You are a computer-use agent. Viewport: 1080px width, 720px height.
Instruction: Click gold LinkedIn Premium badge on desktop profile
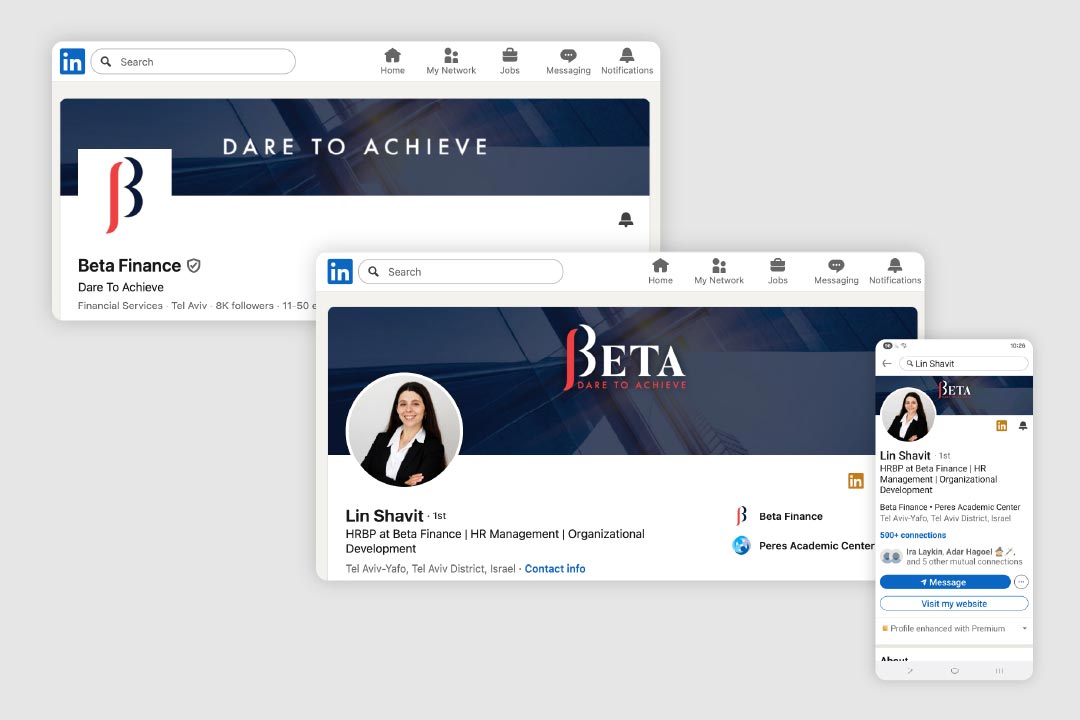tap(856, 481)
